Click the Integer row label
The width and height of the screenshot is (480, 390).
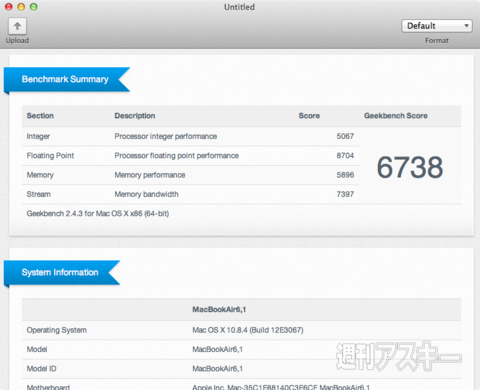(x=38, y=136)
